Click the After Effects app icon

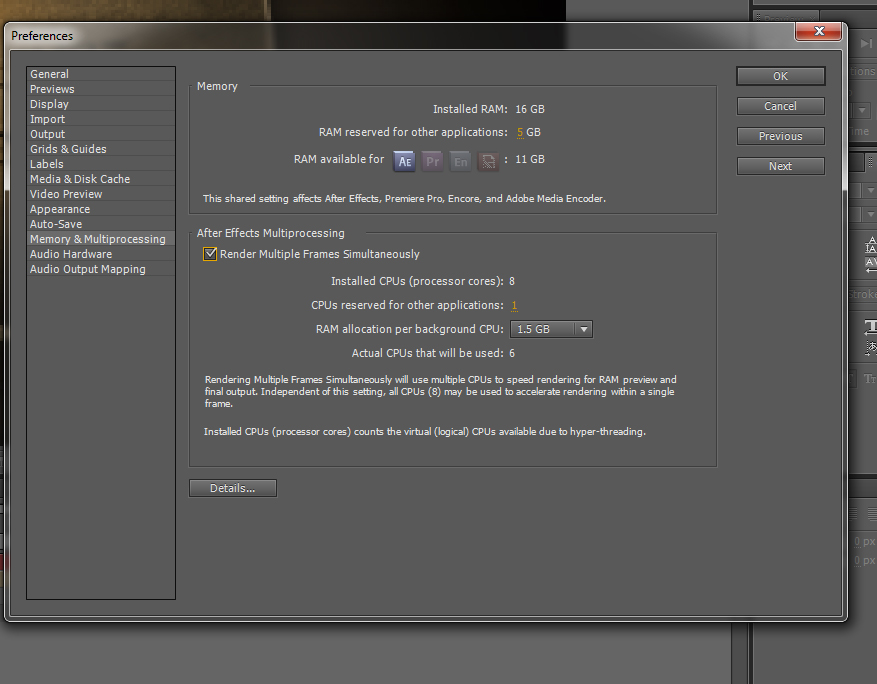click(404, 162)
